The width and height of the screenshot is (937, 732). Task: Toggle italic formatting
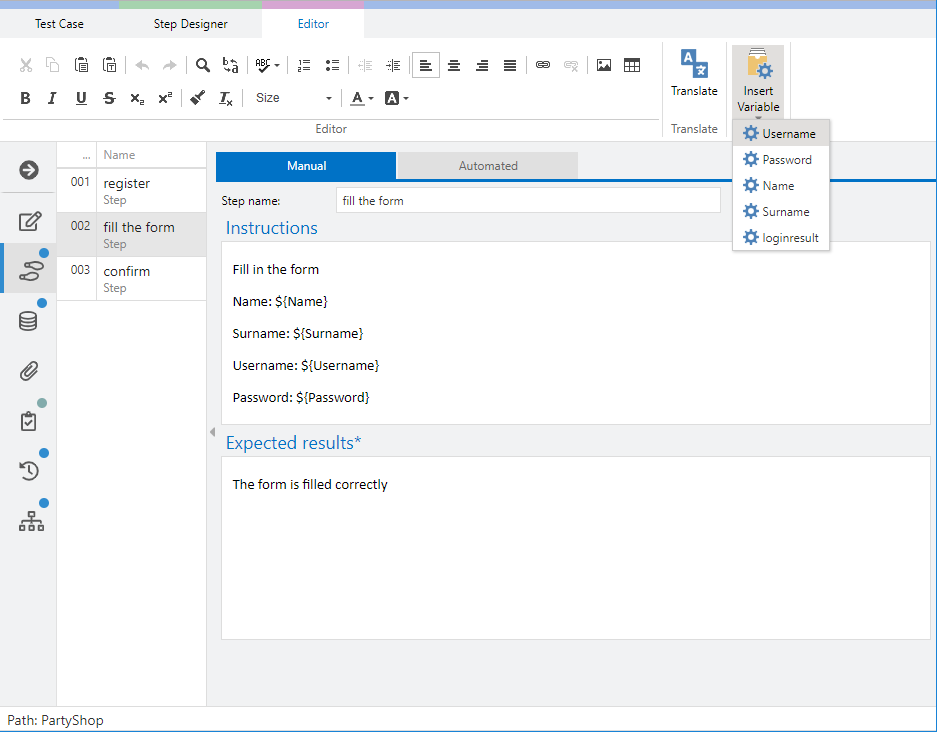pos(51,98)
